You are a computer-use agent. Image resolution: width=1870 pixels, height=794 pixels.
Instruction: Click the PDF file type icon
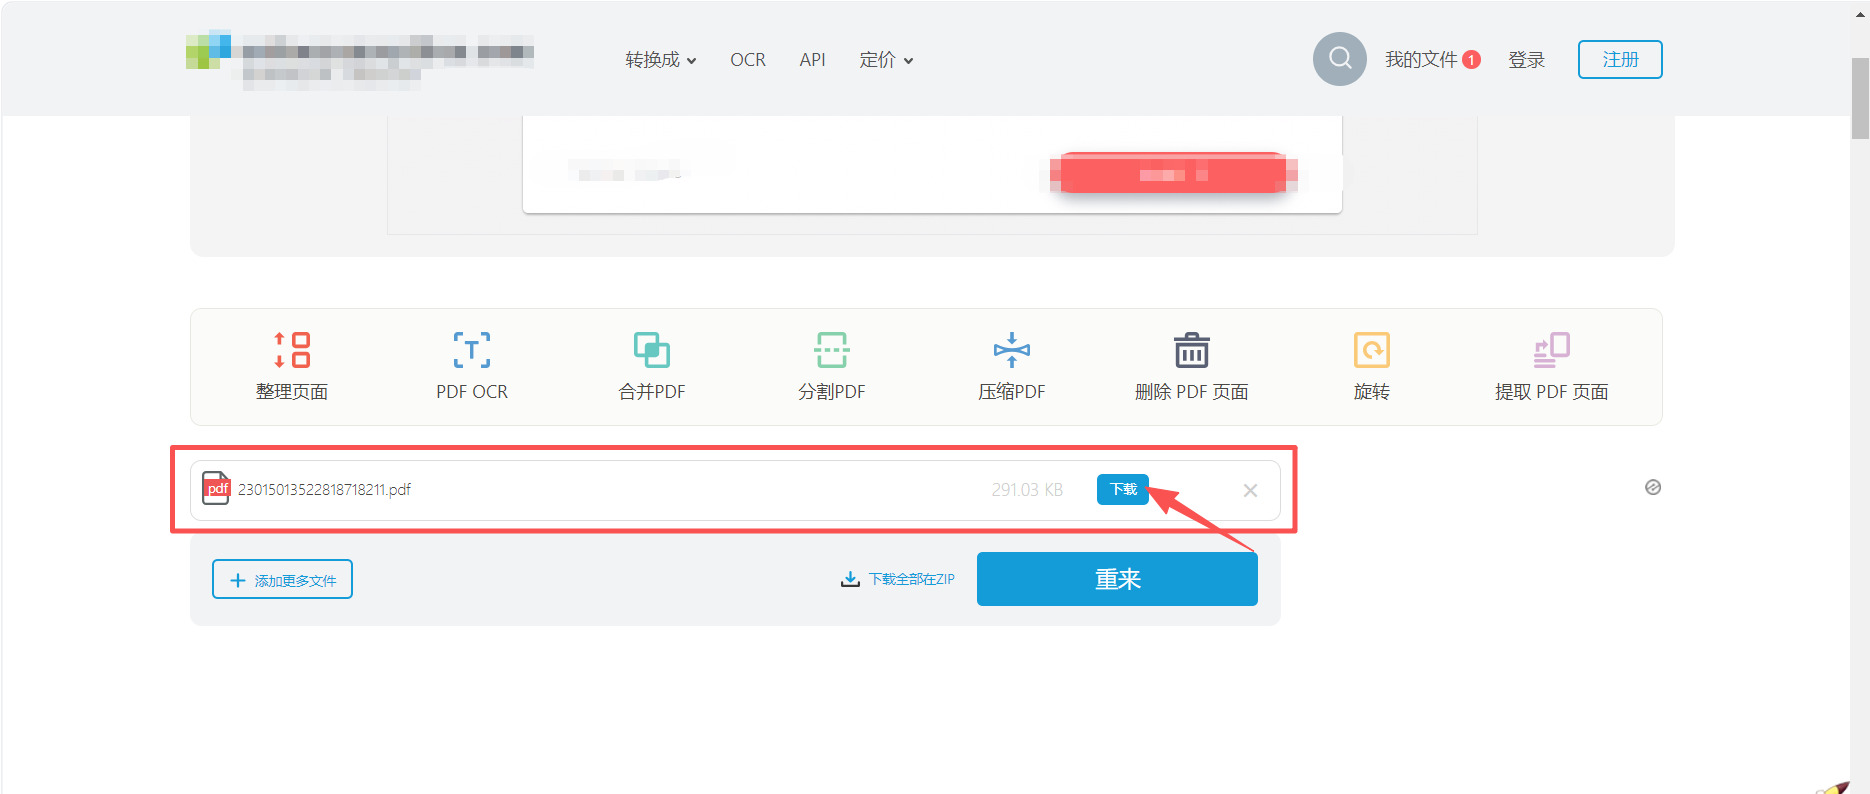pyautogui.click(x=216, y=488)
